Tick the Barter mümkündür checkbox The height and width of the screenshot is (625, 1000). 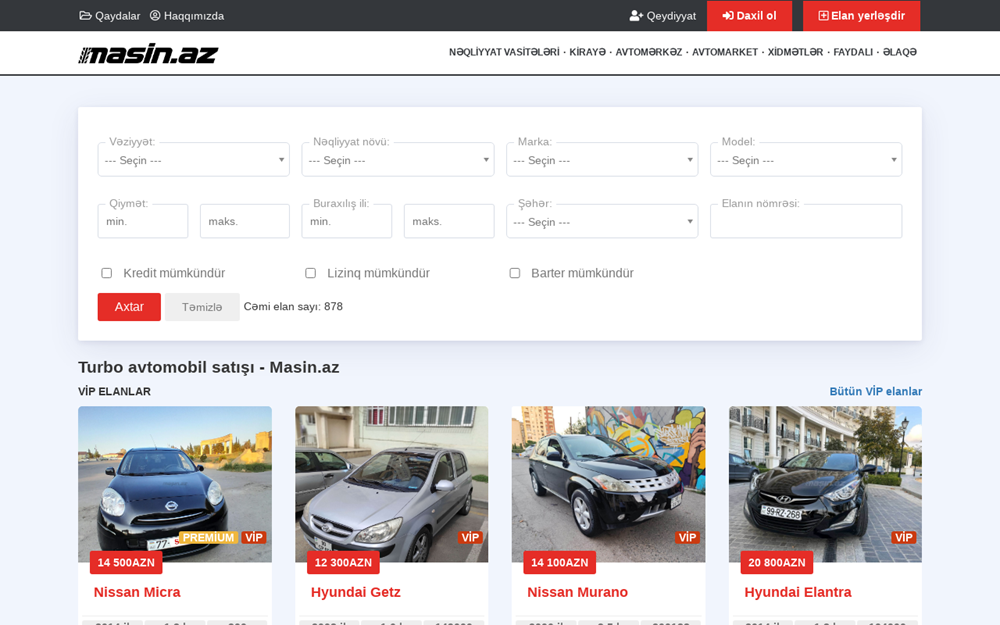tap(515, 273)
